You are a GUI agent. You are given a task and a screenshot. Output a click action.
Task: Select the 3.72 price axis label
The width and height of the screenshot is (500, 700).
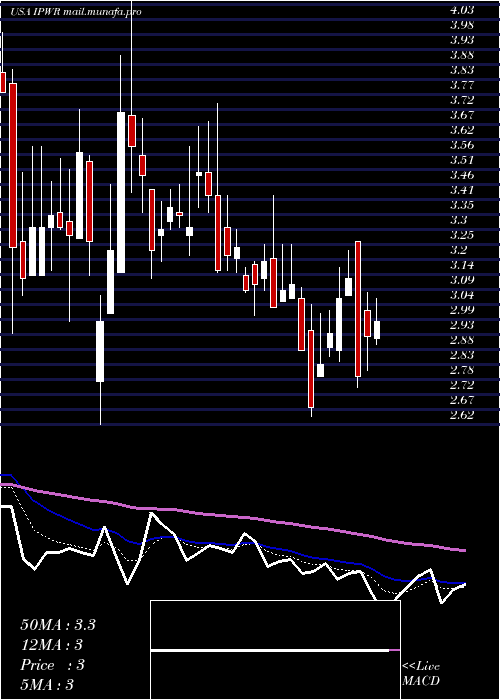(462, 99)
